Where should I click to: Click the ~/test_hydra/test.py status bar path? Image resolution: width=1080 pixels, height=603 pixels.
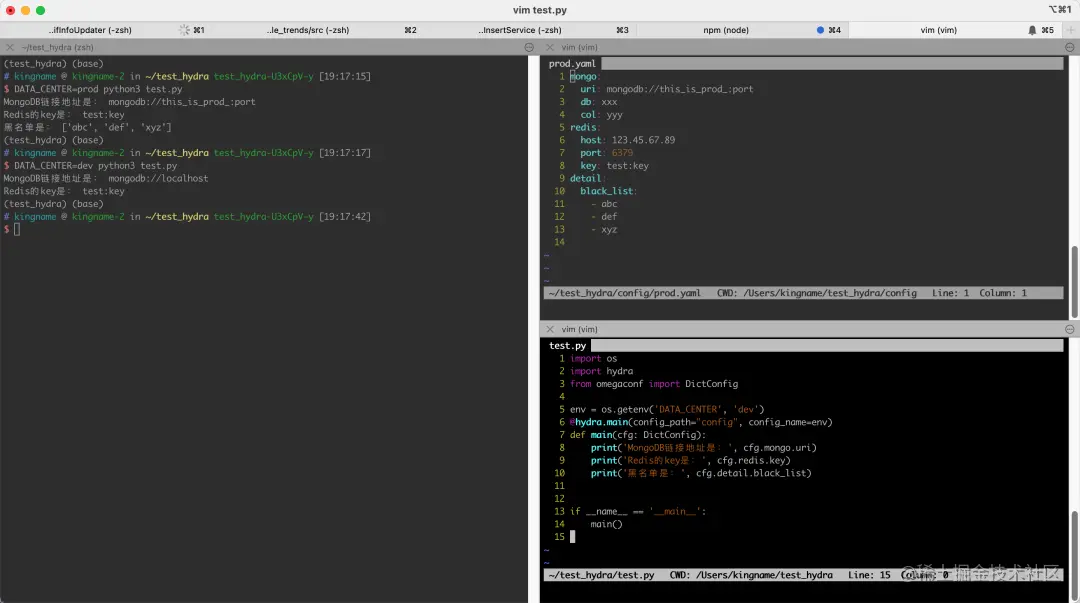(x=601, y=575)
